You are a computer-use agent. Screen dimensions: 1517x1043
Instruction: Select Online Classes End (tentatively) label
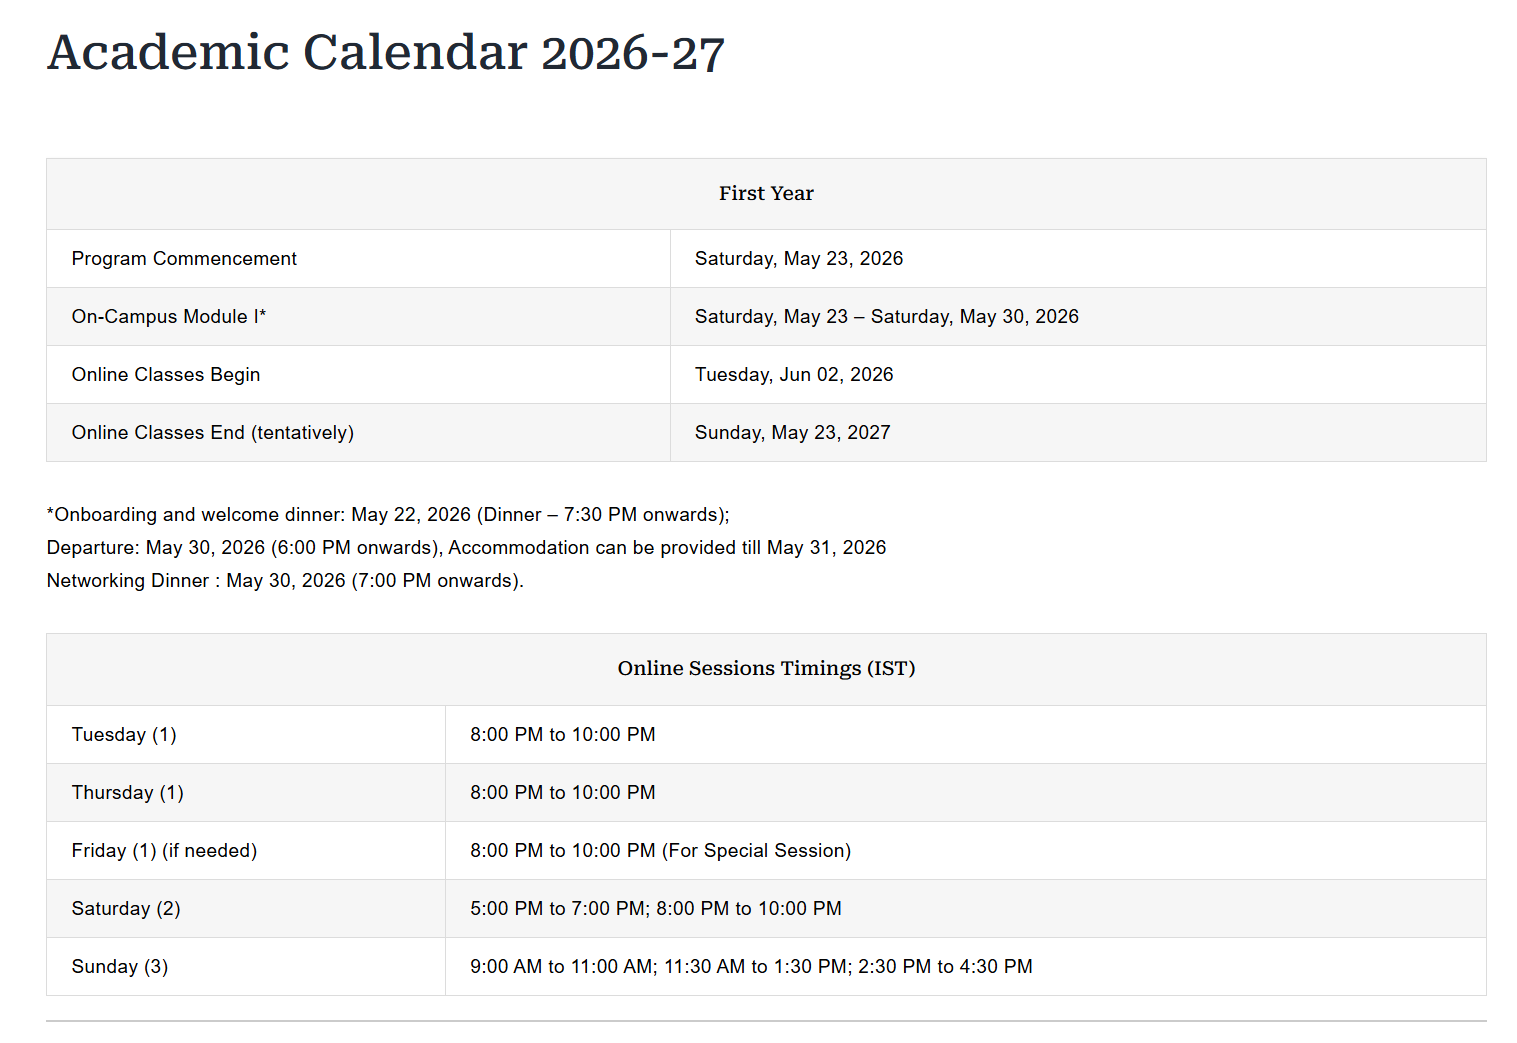(213, 433)
